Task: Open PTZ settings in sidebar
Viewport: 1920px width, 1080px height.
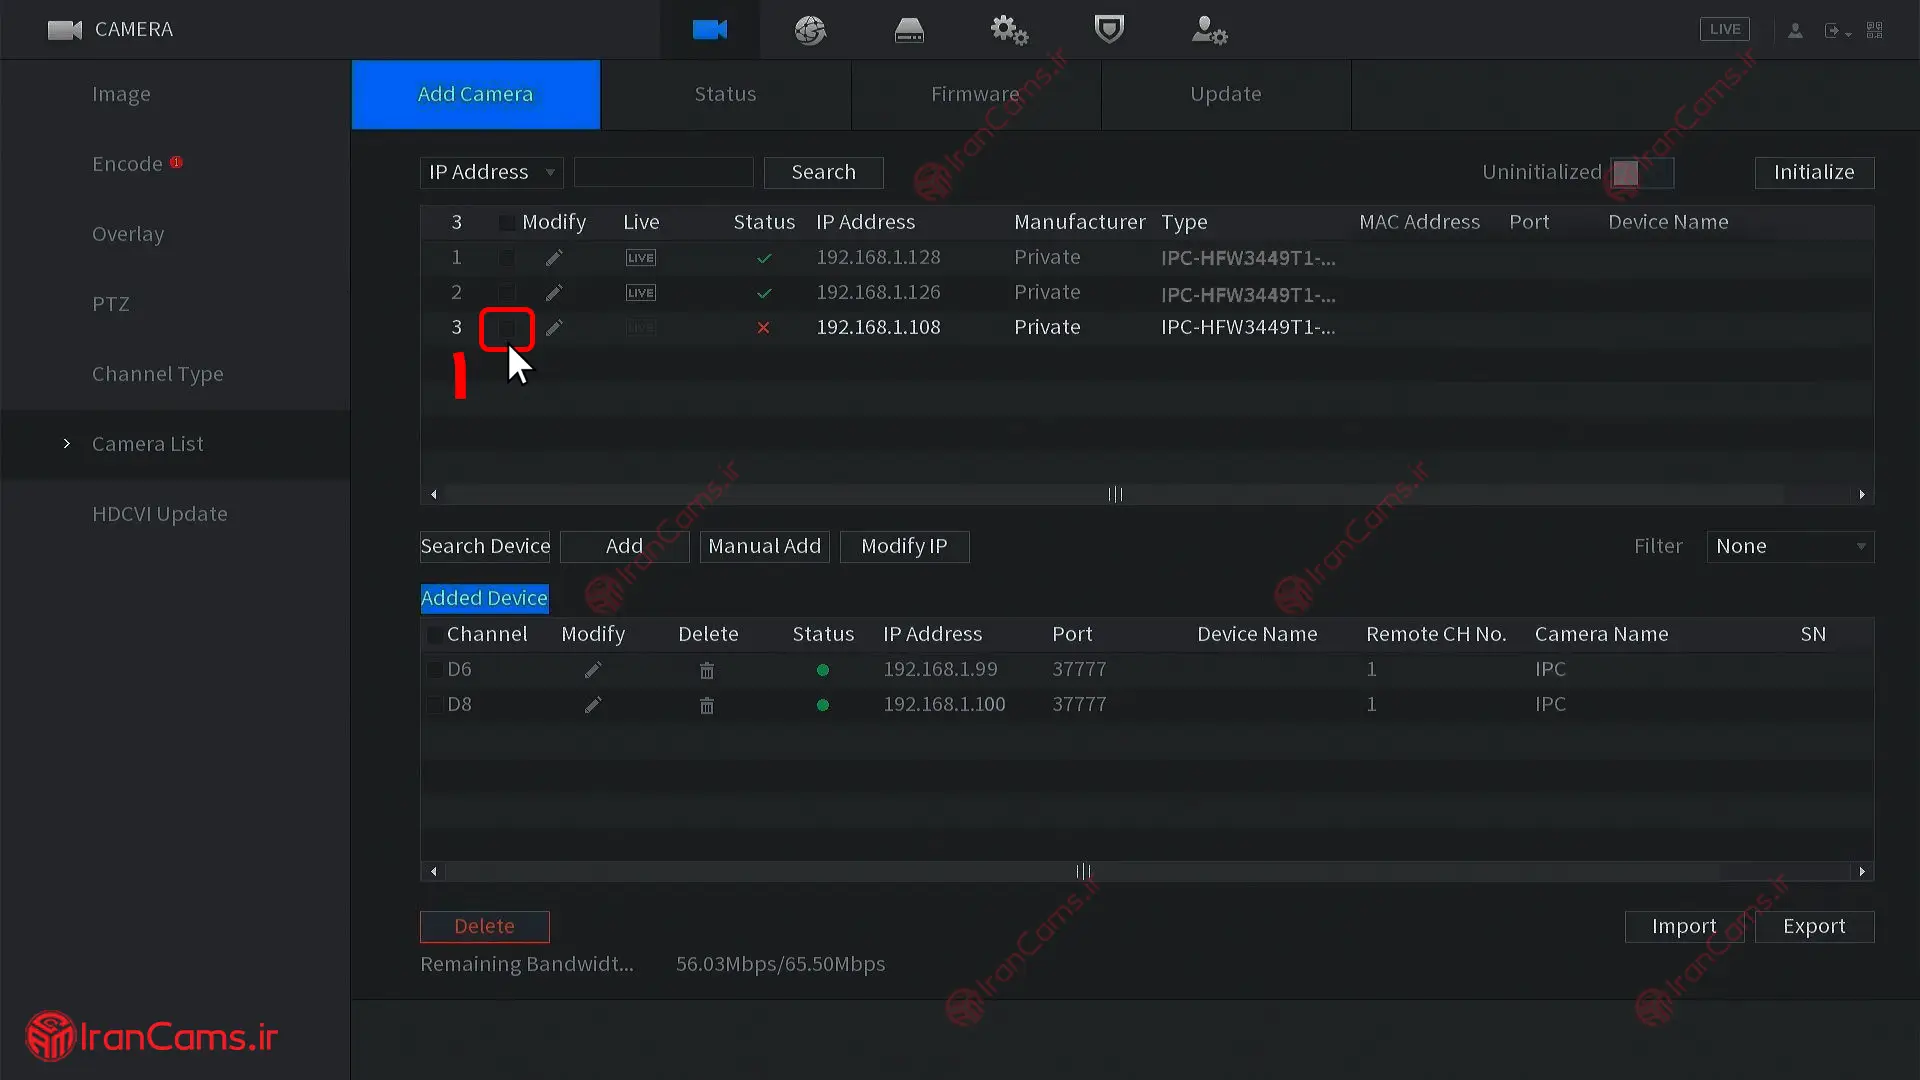Action: click(x=111, y=304)
